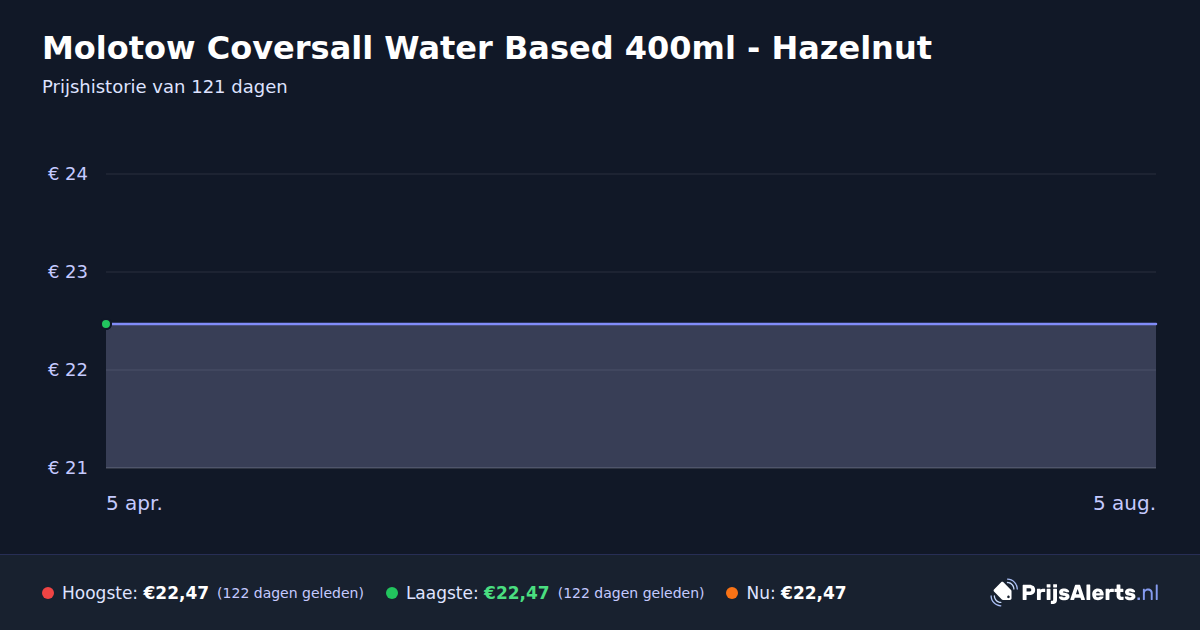
Task: Click the € 24 axis label
Action: point(68,174)
